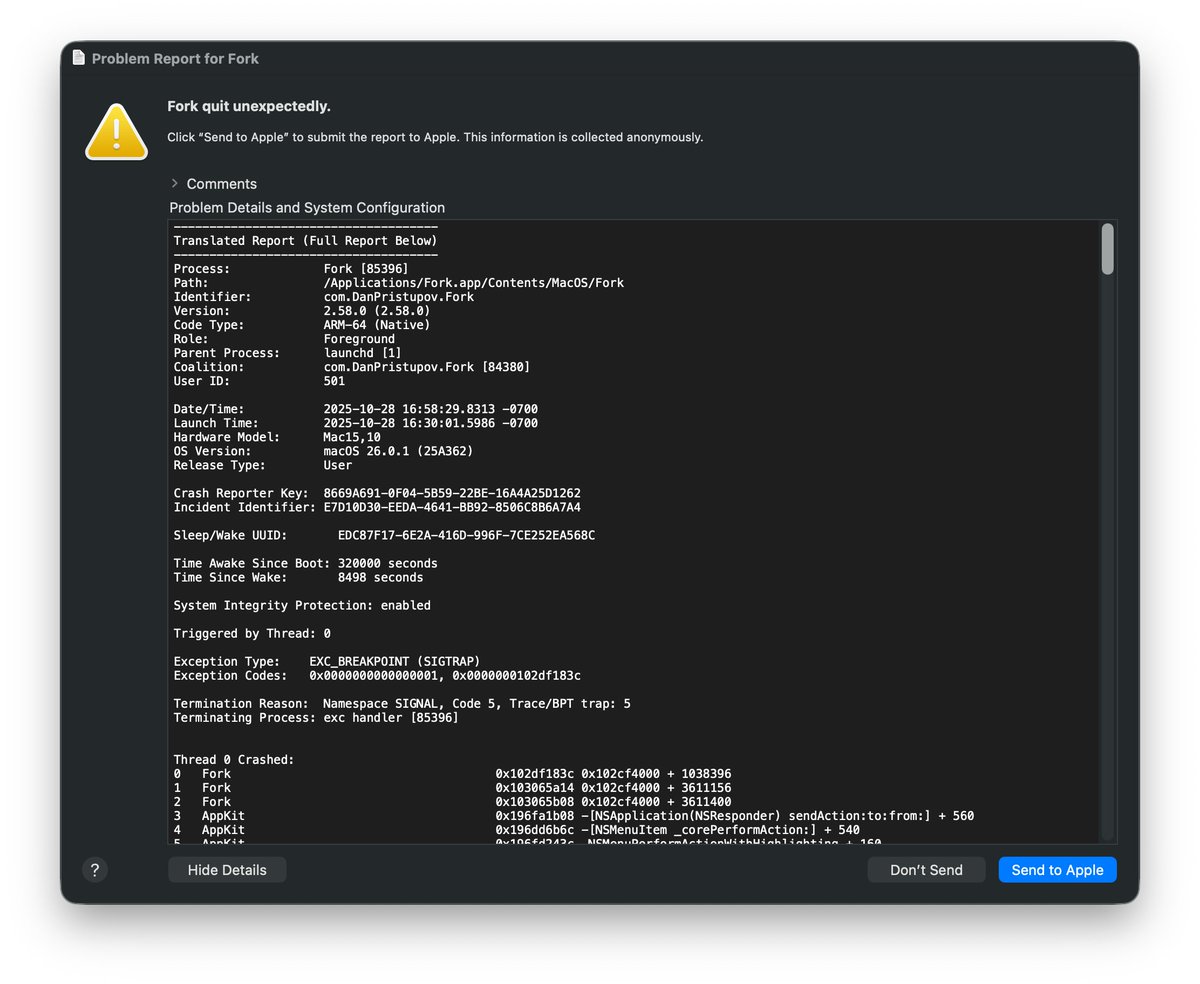Click the Crash Reporter Key line
The width and height of the screenshot is (1200, 984).
pos(377,493)
